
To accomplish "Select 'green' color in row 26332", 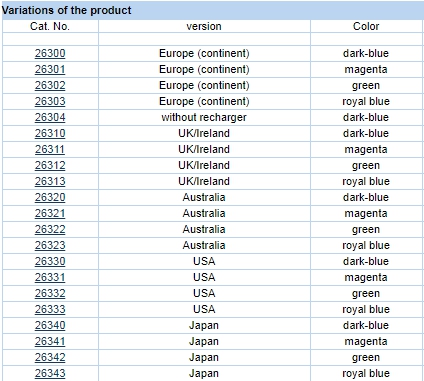I will pos(366,293).
